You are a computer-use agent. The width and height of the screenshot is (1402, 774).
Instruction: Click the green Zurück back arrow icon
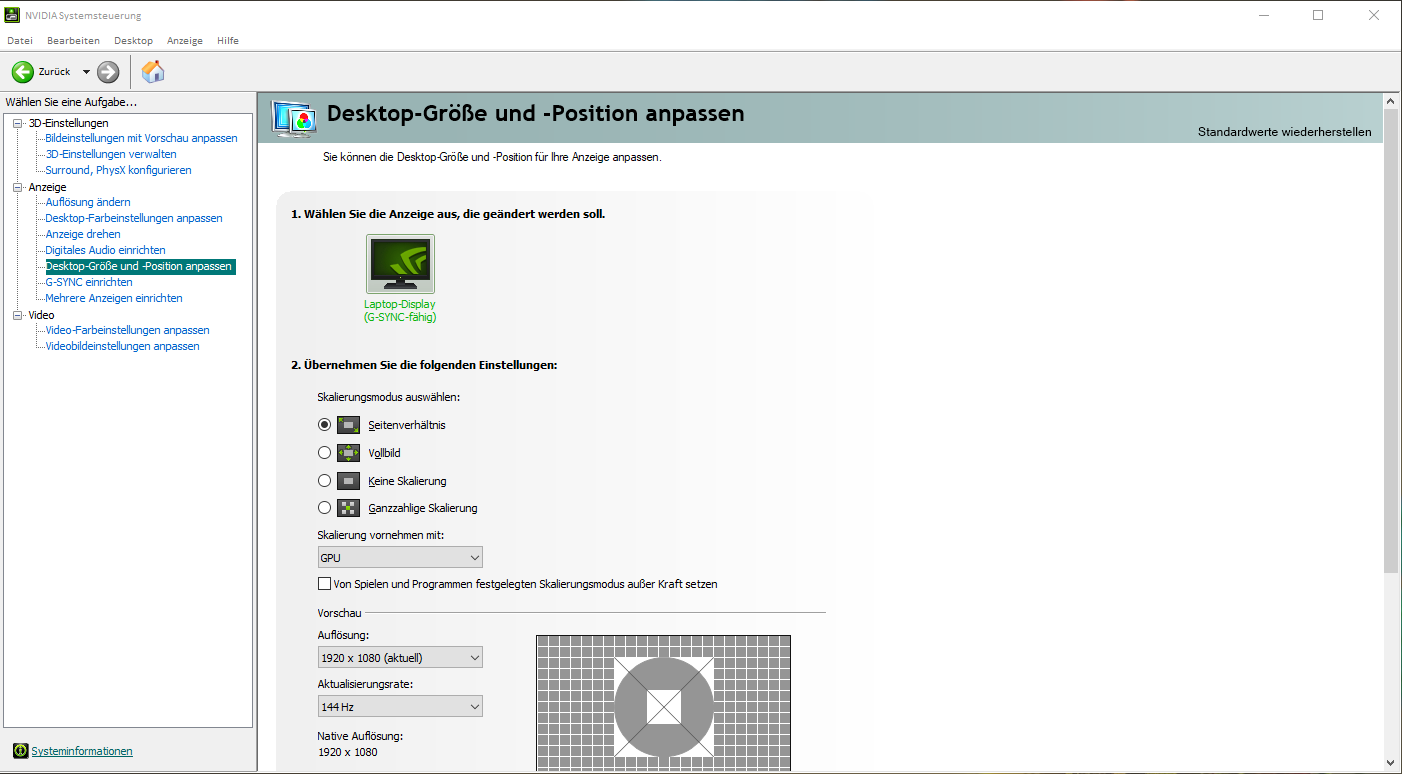pos(23,72)
